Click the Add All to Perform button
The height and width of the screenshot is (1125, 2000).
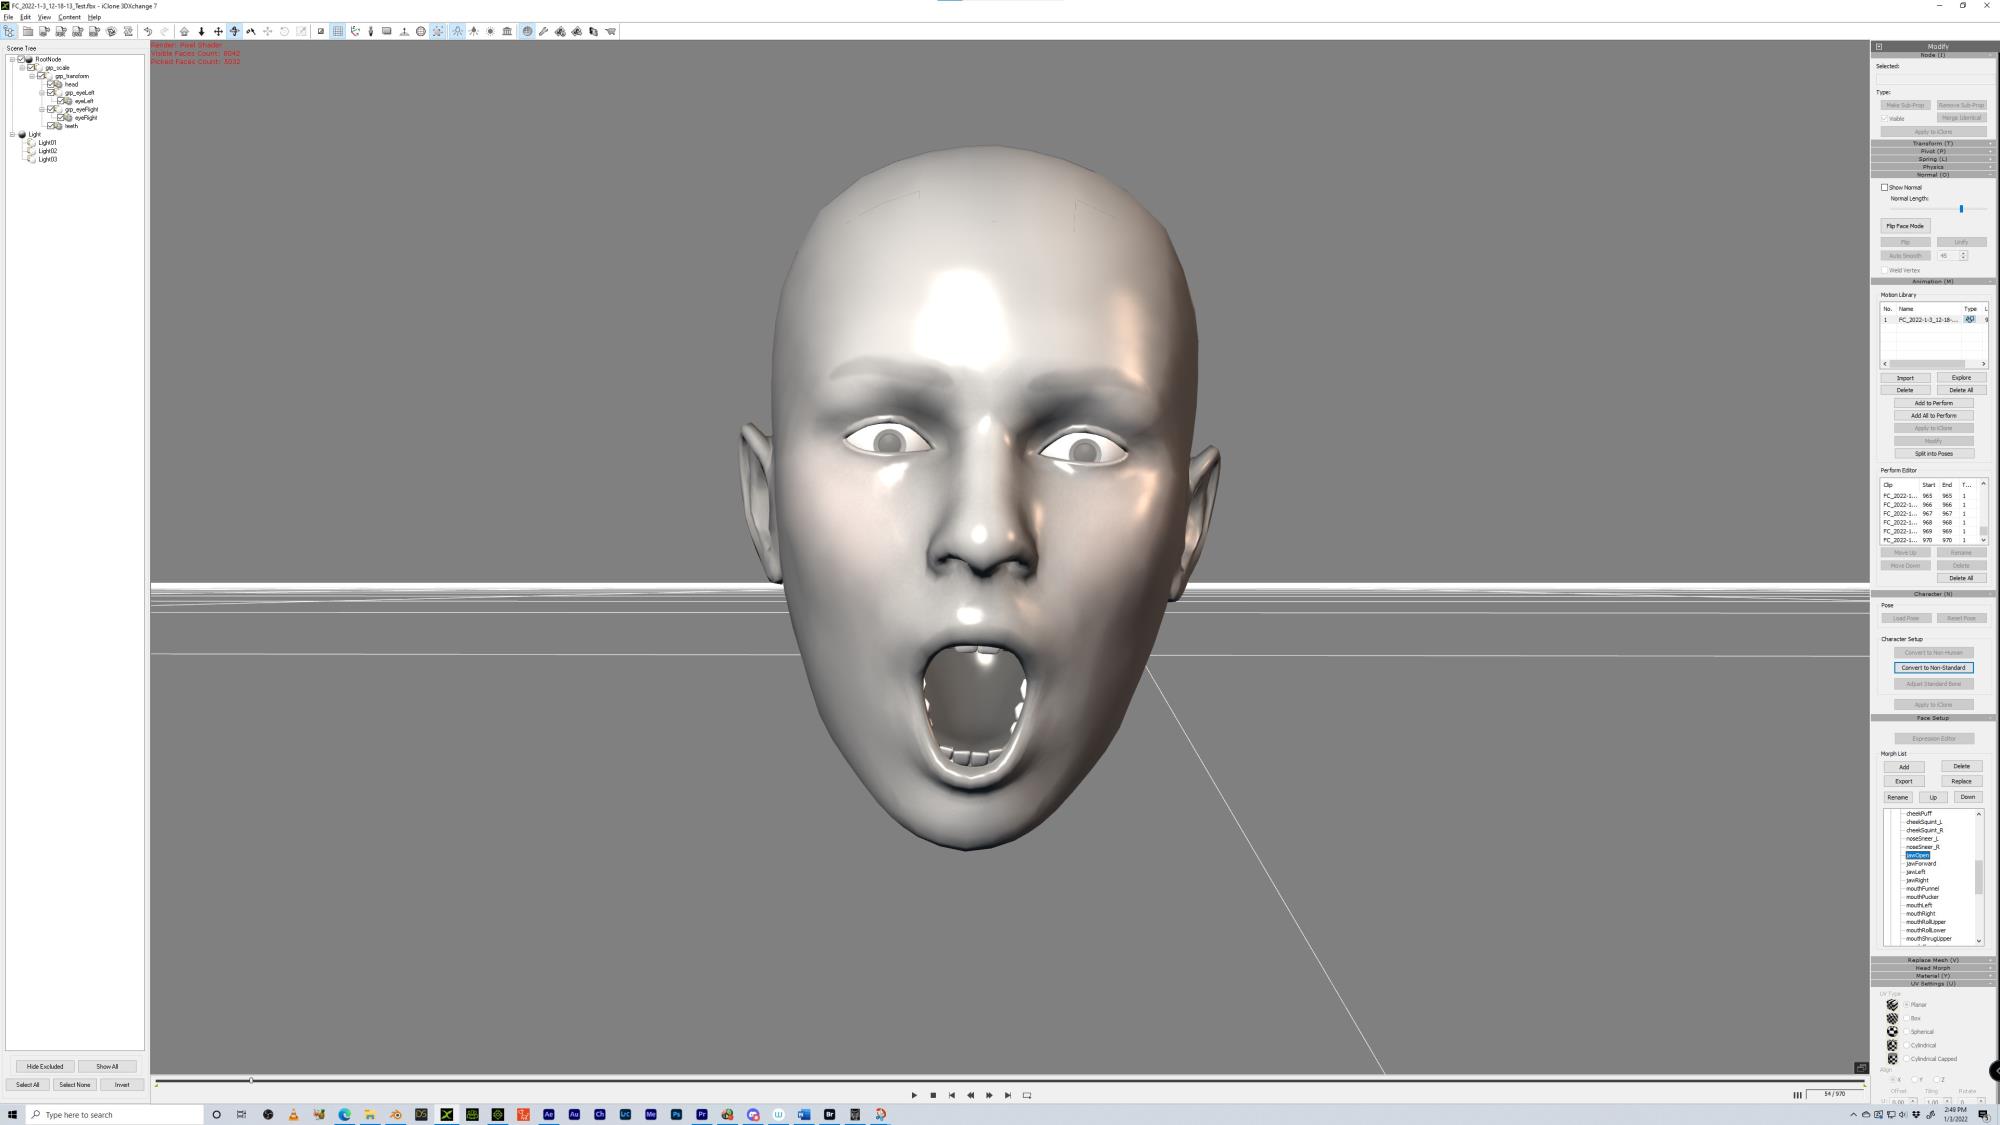(x=1933, y=416)
